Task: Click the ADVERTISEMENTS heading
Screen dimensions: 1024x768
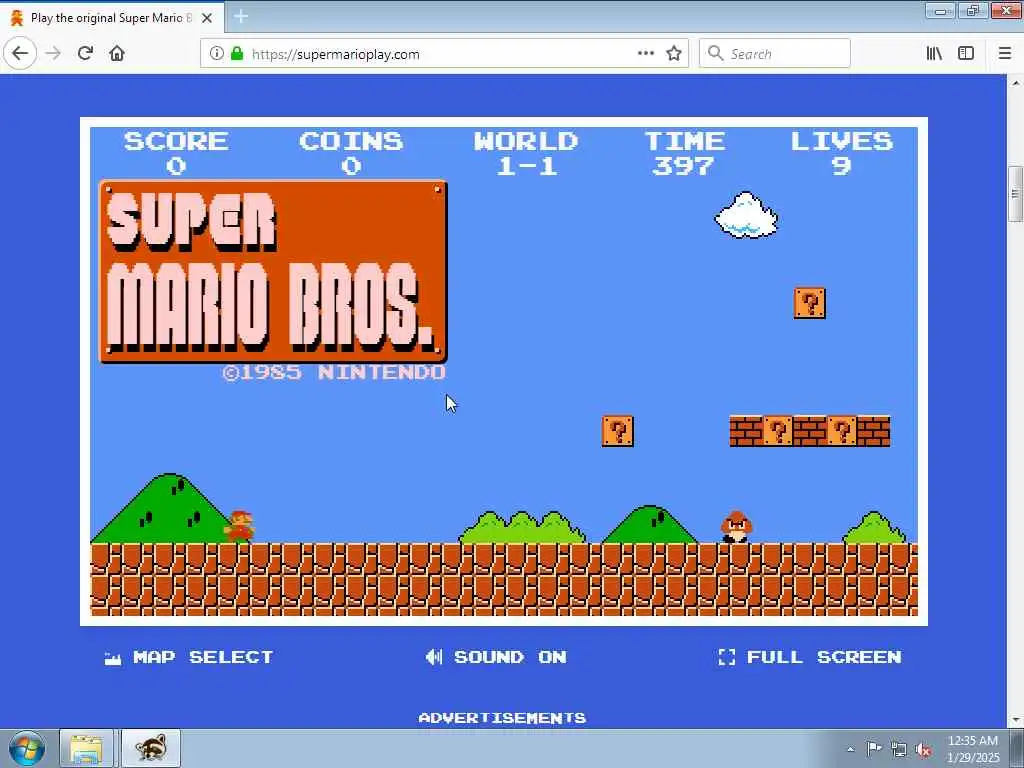Action: point(502,718)
